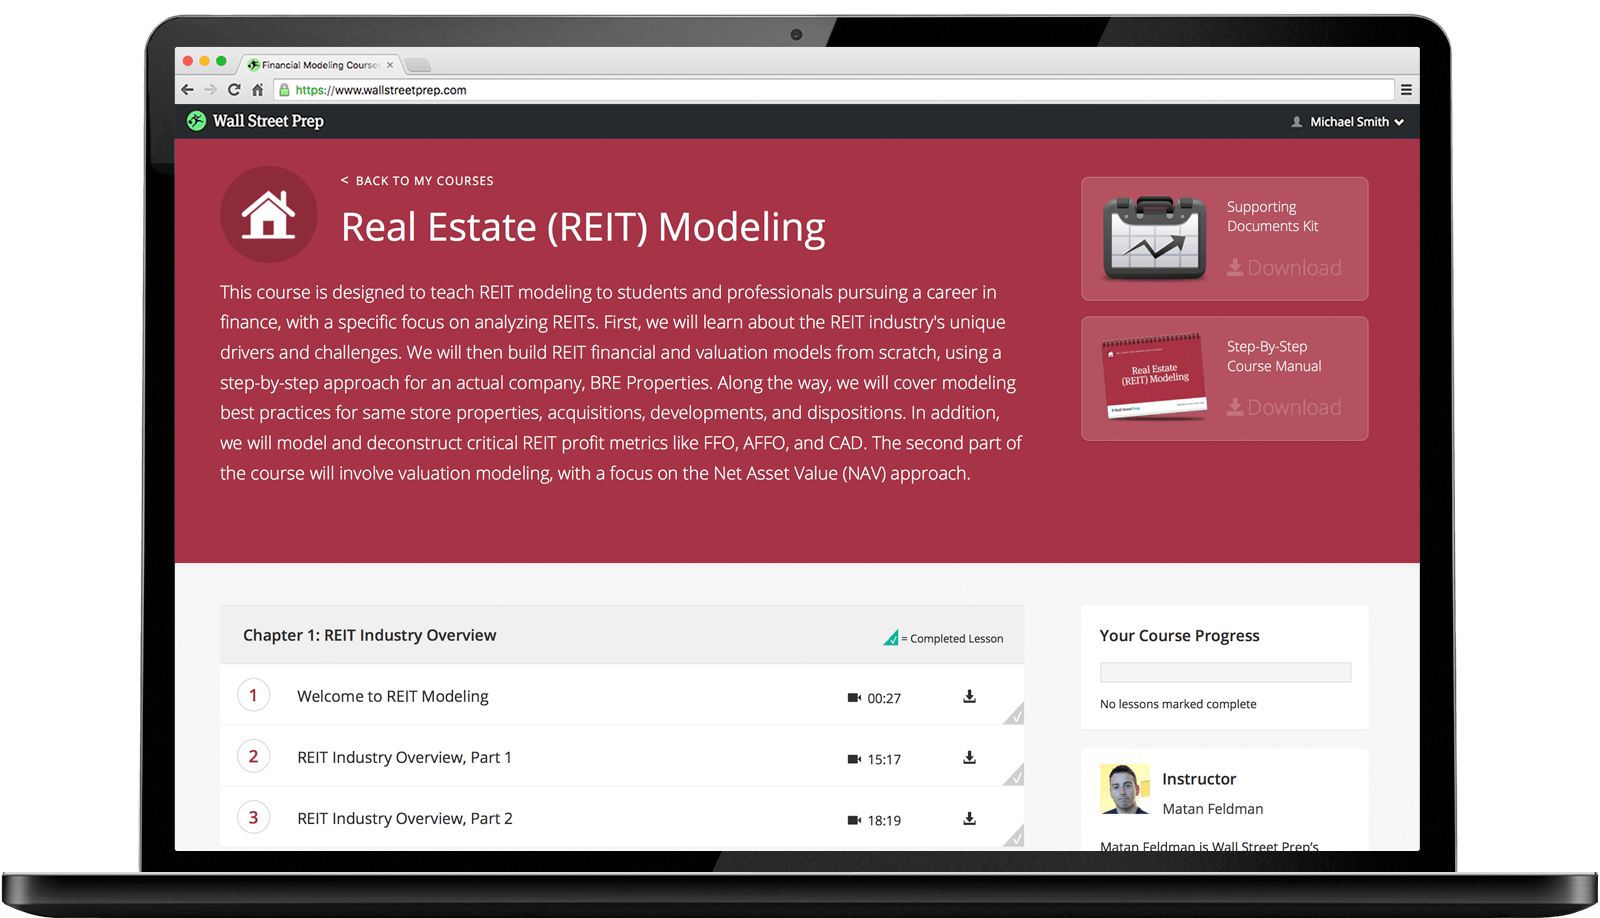Screen dimensions: 1600x918
Task: Go back using the browser back arrow
Action: click(187, 90)
